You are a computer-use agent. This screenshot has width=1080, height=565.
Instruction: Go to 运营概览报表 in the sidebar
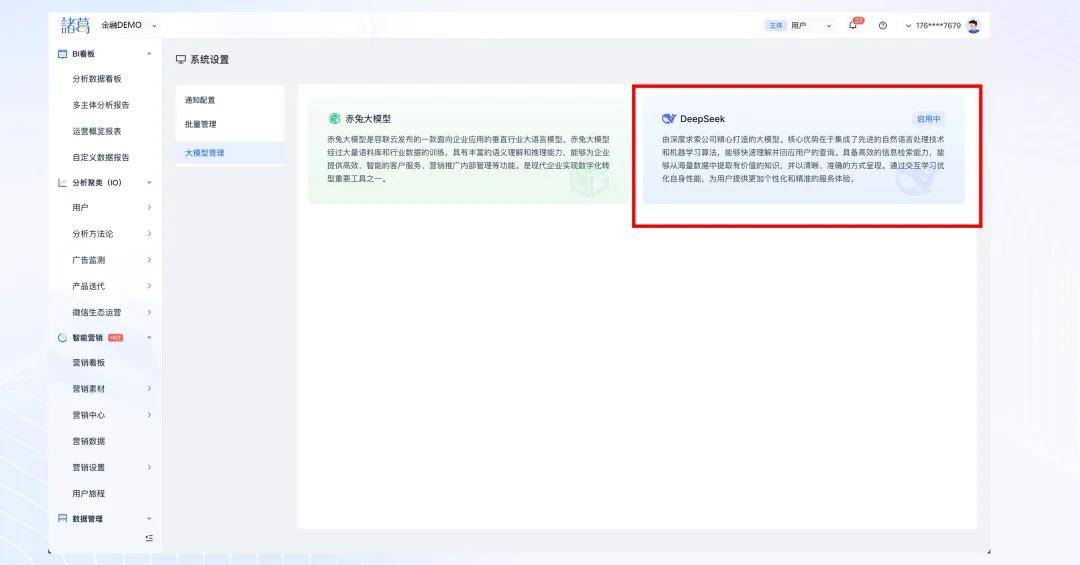point(96,132)
